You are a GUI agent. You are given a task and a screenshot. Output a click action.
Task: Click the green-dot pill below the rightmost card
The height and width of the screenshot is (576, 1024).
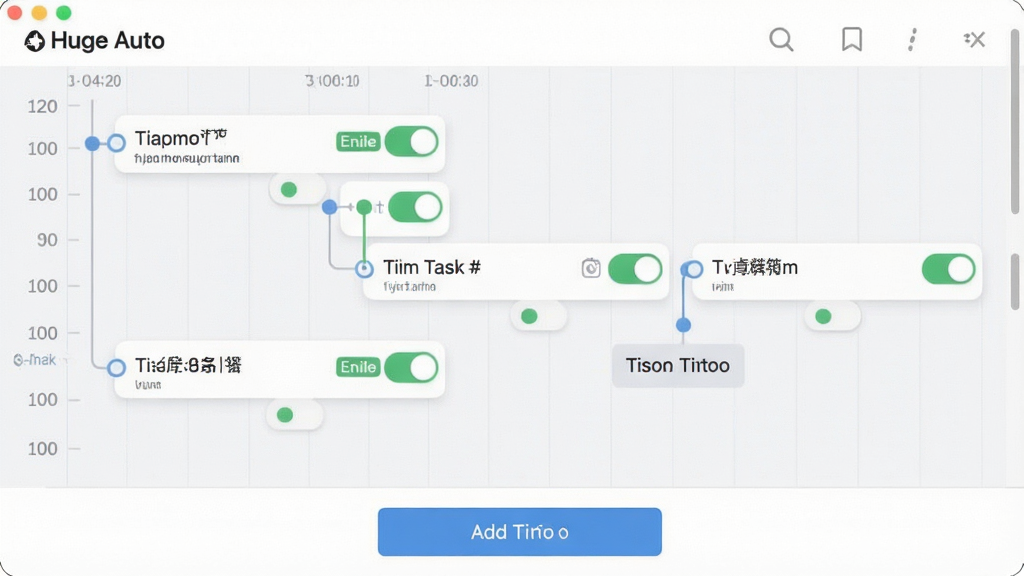pos(833,317)
